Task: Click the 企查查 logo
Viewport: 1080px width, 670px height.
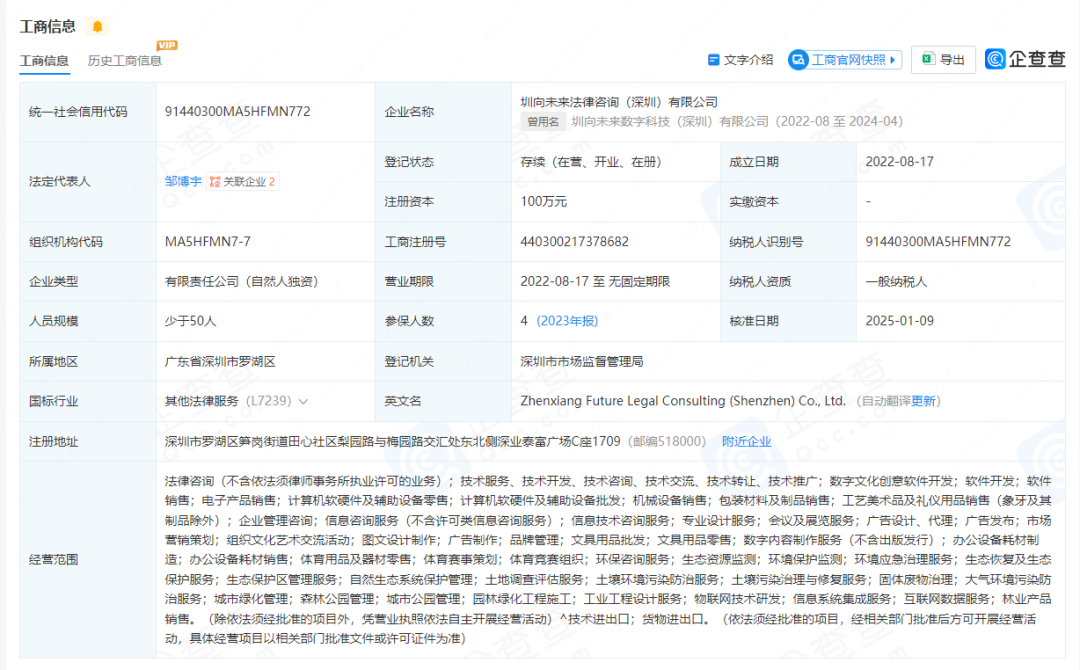Action: 1025,60
